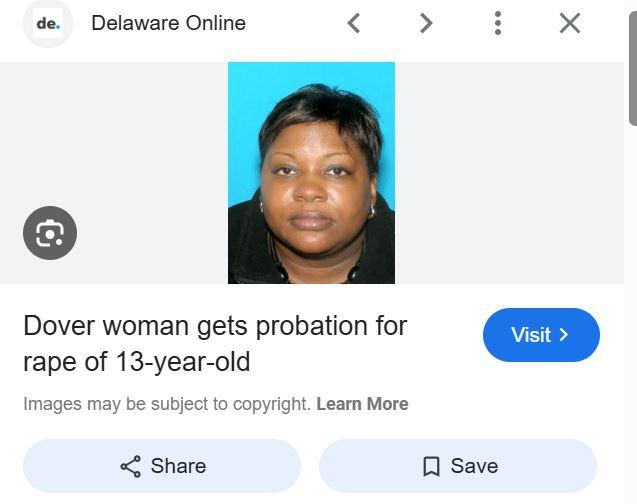637x504 pixels.
Task: Close the image preview panel
Action: click(x=570, y=23)
